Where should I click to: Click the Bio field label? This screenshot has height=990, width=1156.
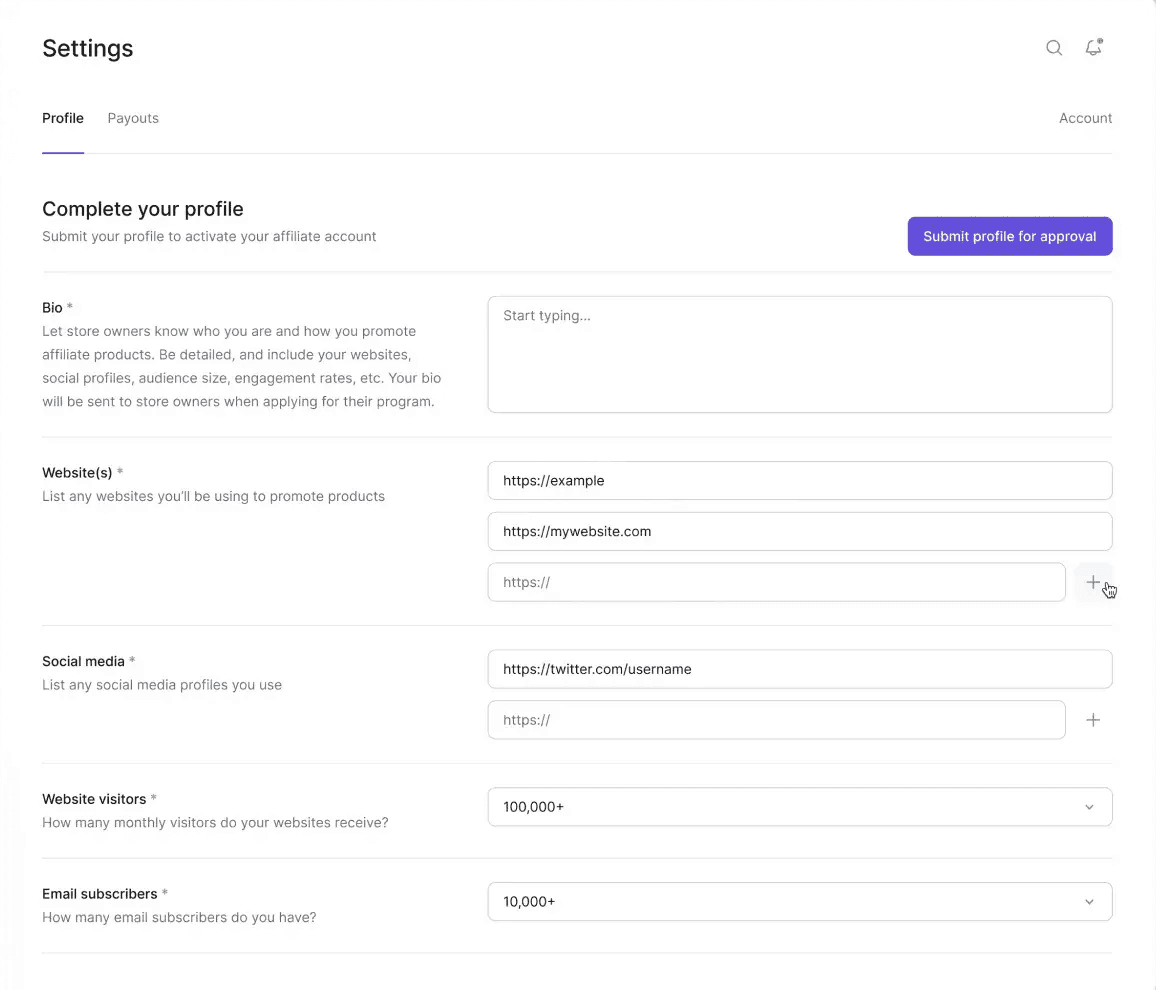click(52, 308)
